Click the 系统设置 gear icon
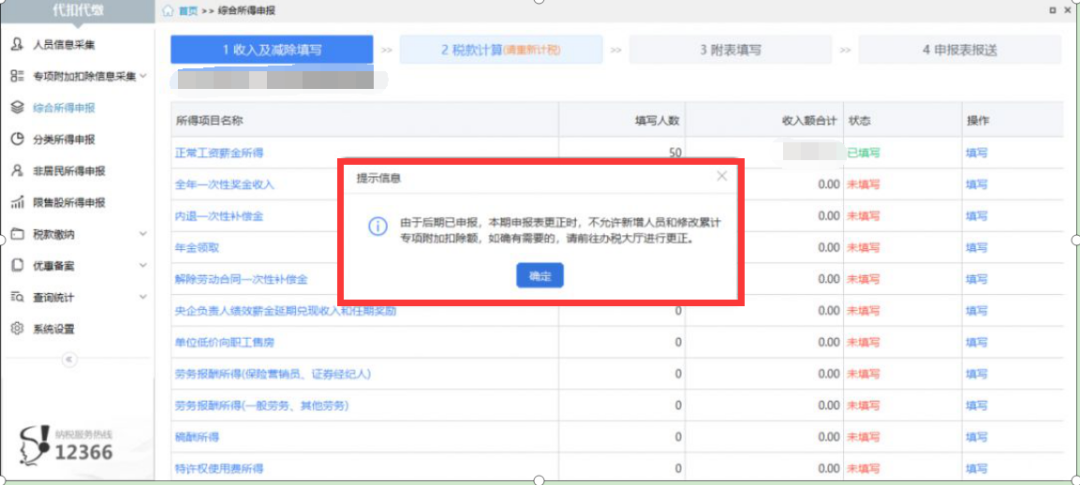This screenshot has width=1080, height=485. (x=17, y=329)
